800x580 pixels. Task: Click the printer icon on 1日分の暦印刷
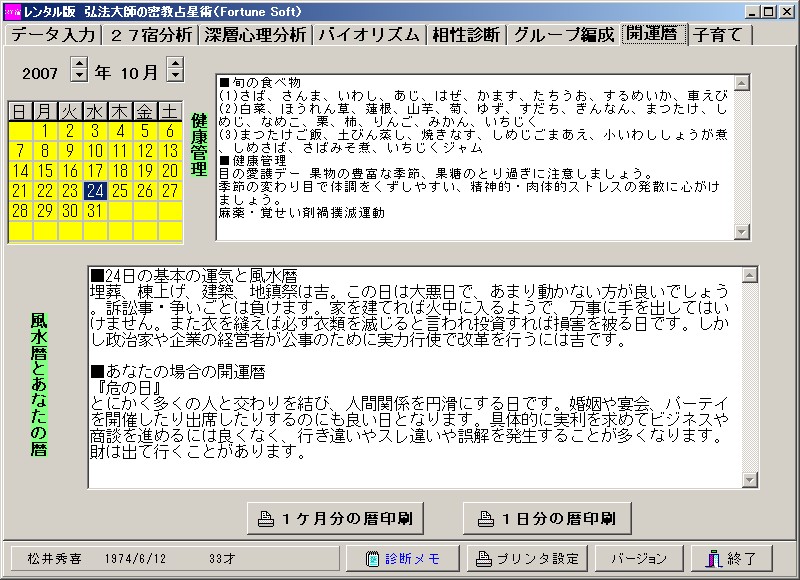(486, 519)
